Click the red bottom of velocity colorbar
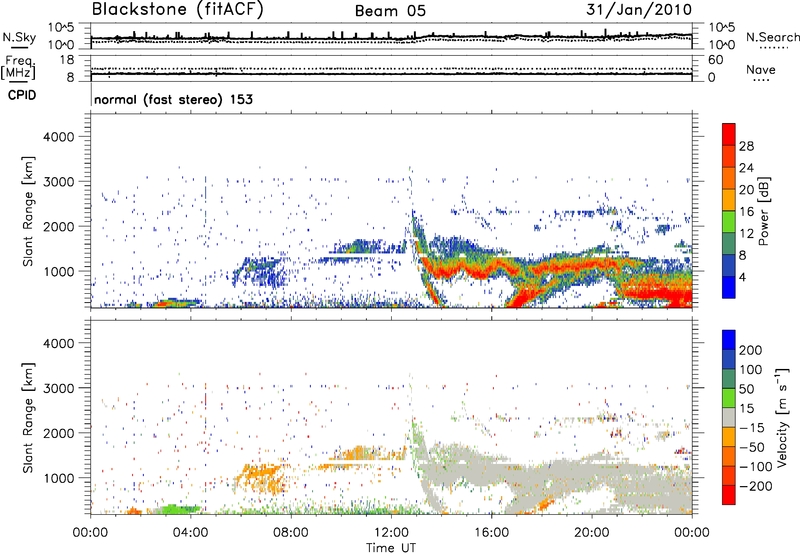The height and width of the screenshot is (554, 800). 729,495
